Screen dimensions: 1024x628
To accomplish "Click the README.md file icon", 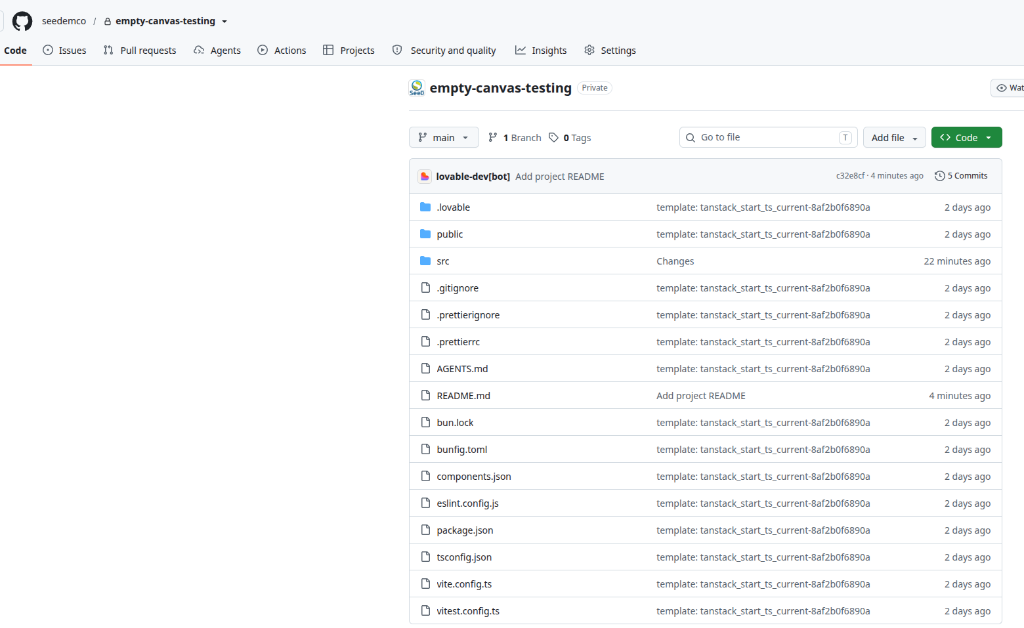I will (425, 395).
